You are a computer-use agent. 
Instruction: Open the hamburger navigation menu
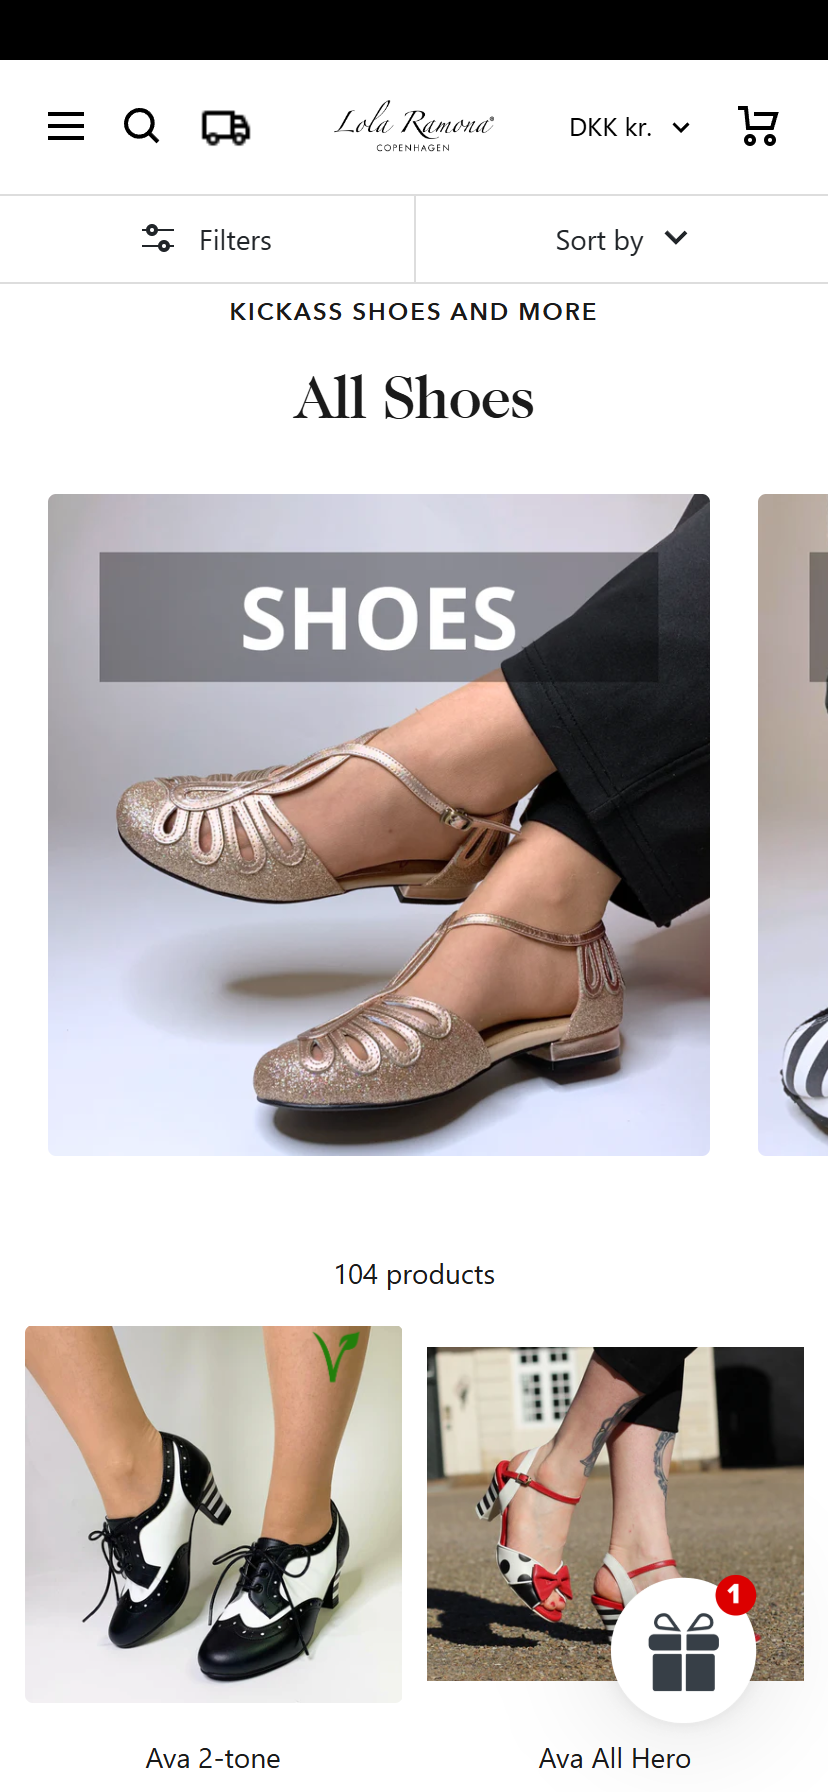click(66, 126)
